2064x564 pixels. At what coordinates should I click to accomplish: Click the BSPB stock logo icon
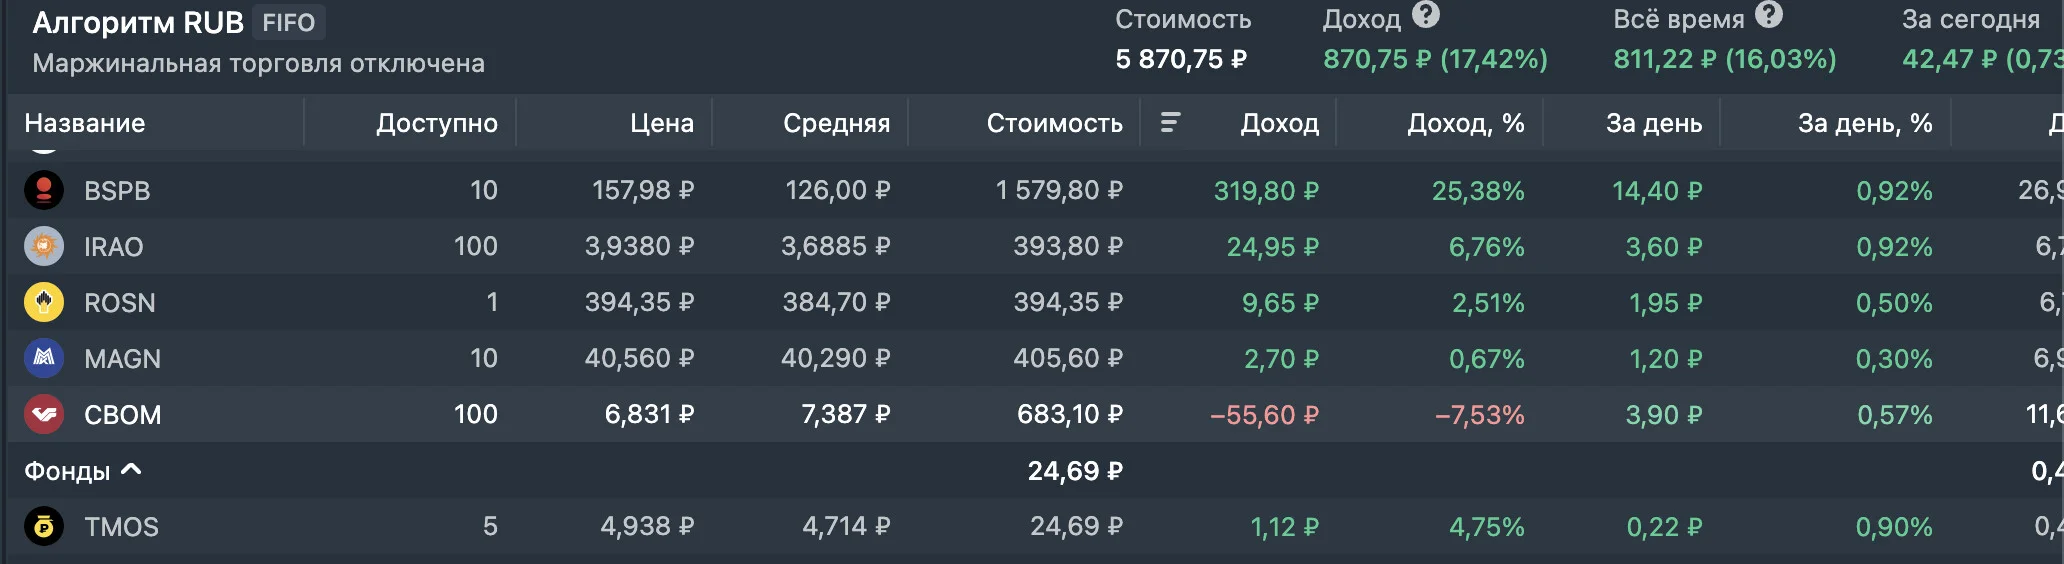44,190
